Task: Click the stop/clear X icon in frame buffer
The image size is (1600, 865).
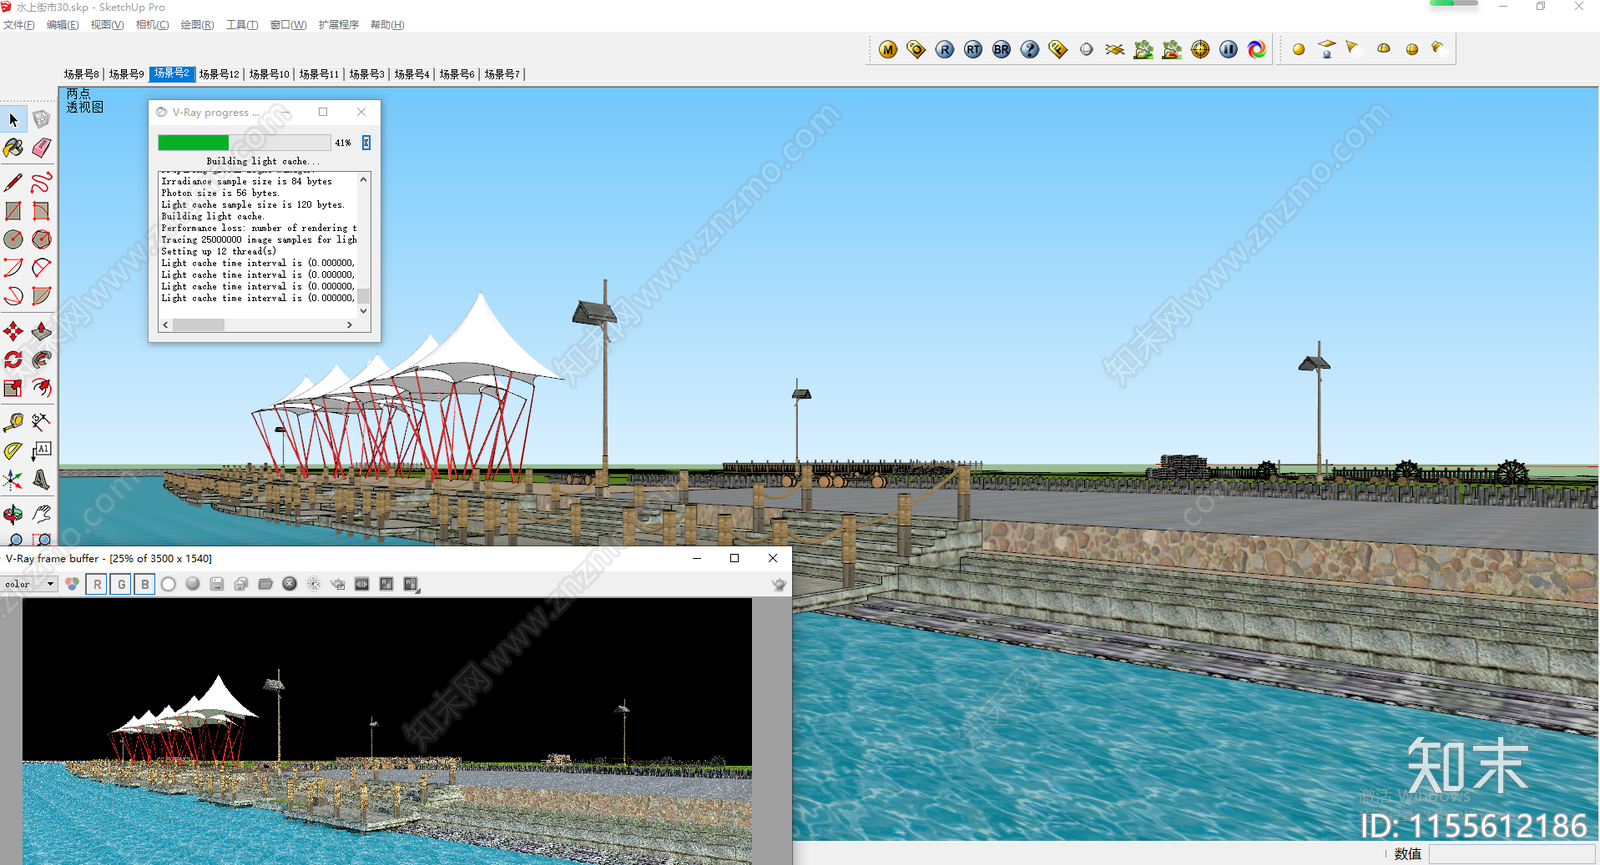Action: 290,584
